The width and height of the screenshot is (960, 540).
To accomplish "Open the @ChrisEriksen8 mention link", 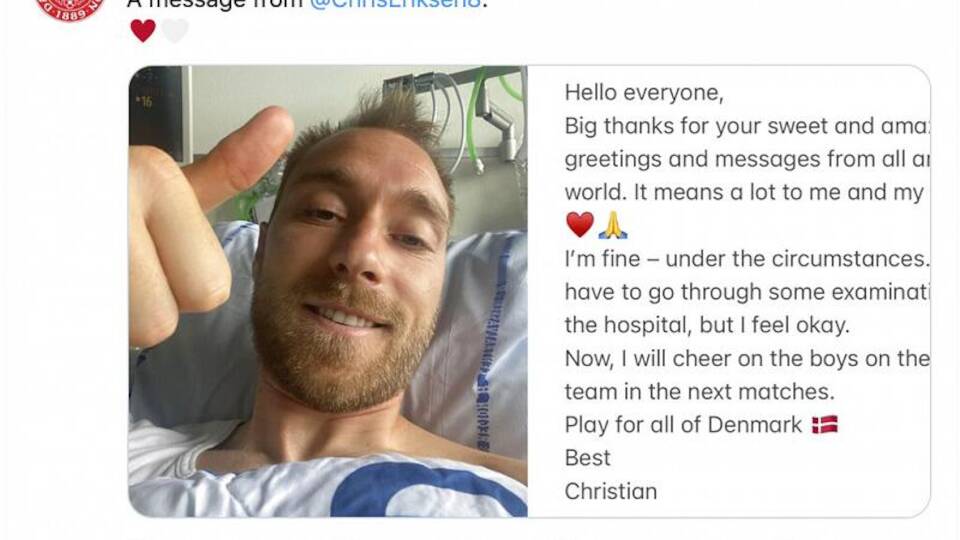I will click(396, 4).
